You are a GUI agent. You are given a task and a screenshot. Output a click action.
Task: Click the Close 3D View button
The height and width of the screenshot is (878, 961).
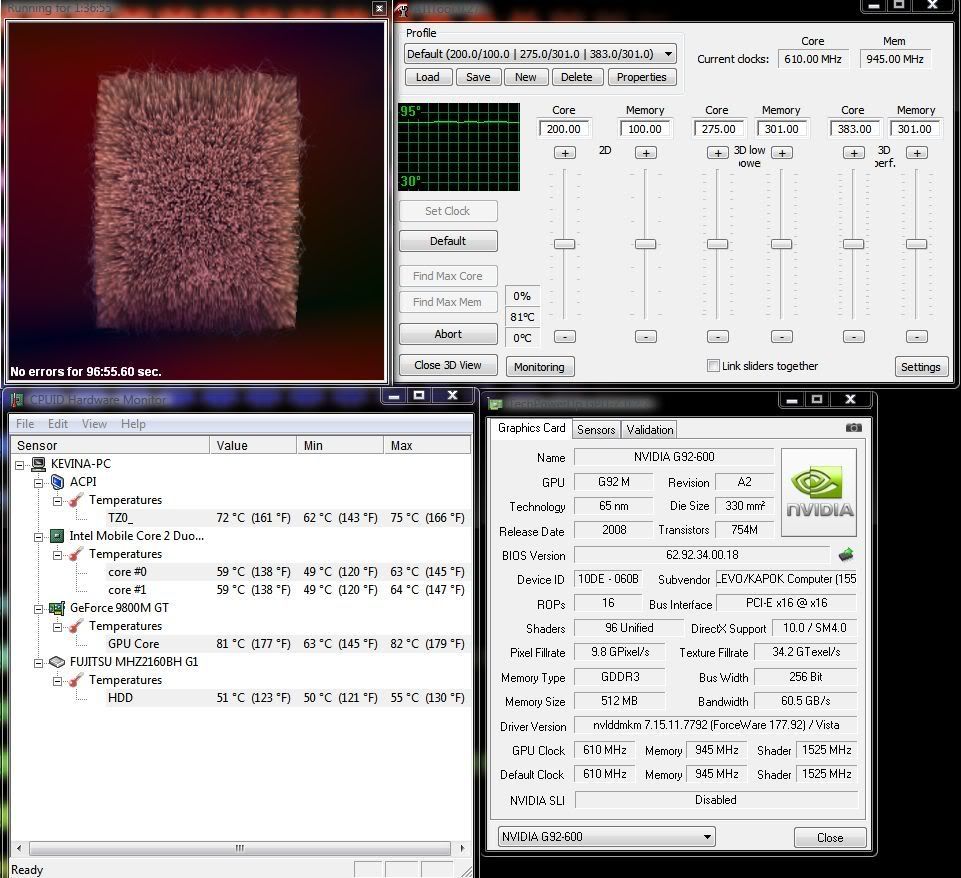(448, 365)
